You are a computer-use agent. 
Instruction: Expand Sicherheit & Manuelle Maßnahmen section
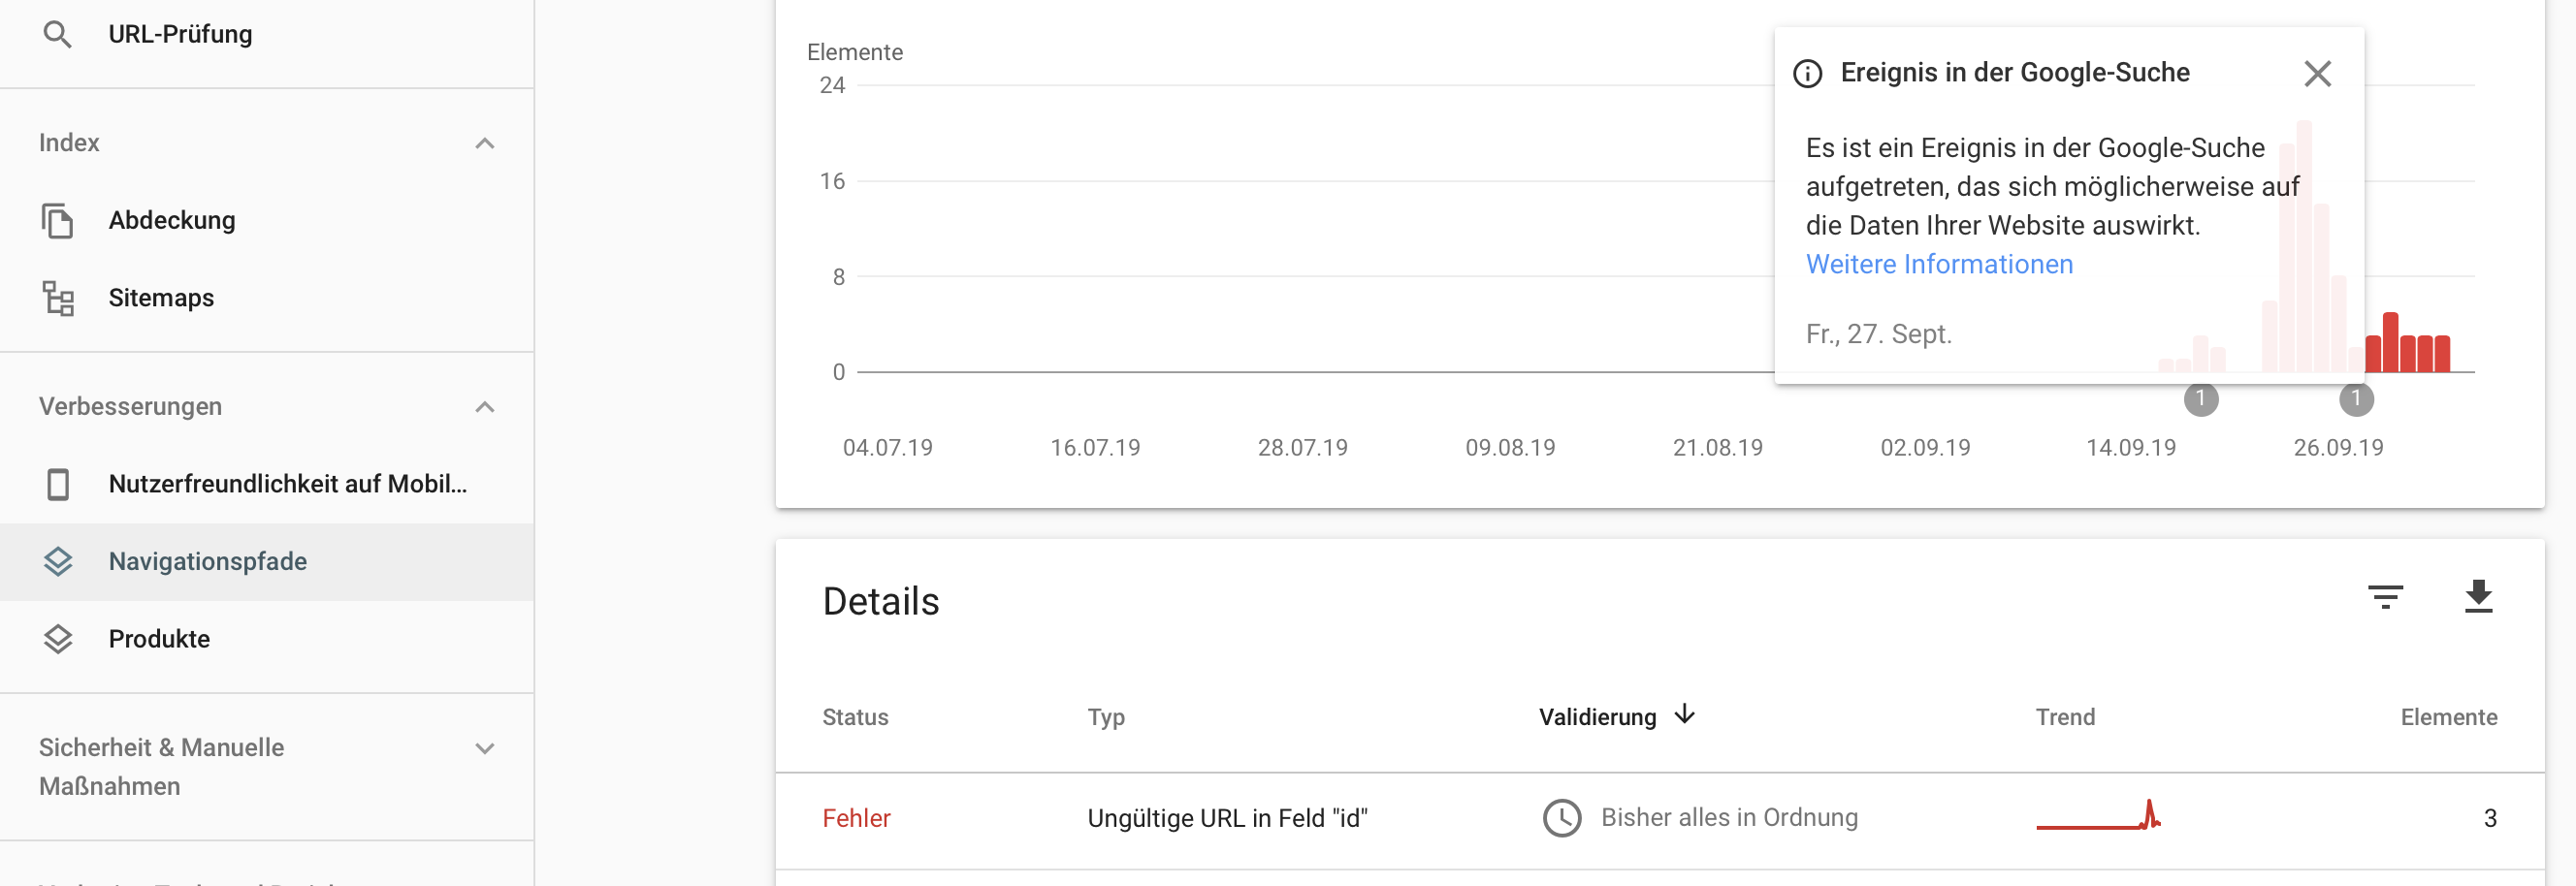click(485, 749)
